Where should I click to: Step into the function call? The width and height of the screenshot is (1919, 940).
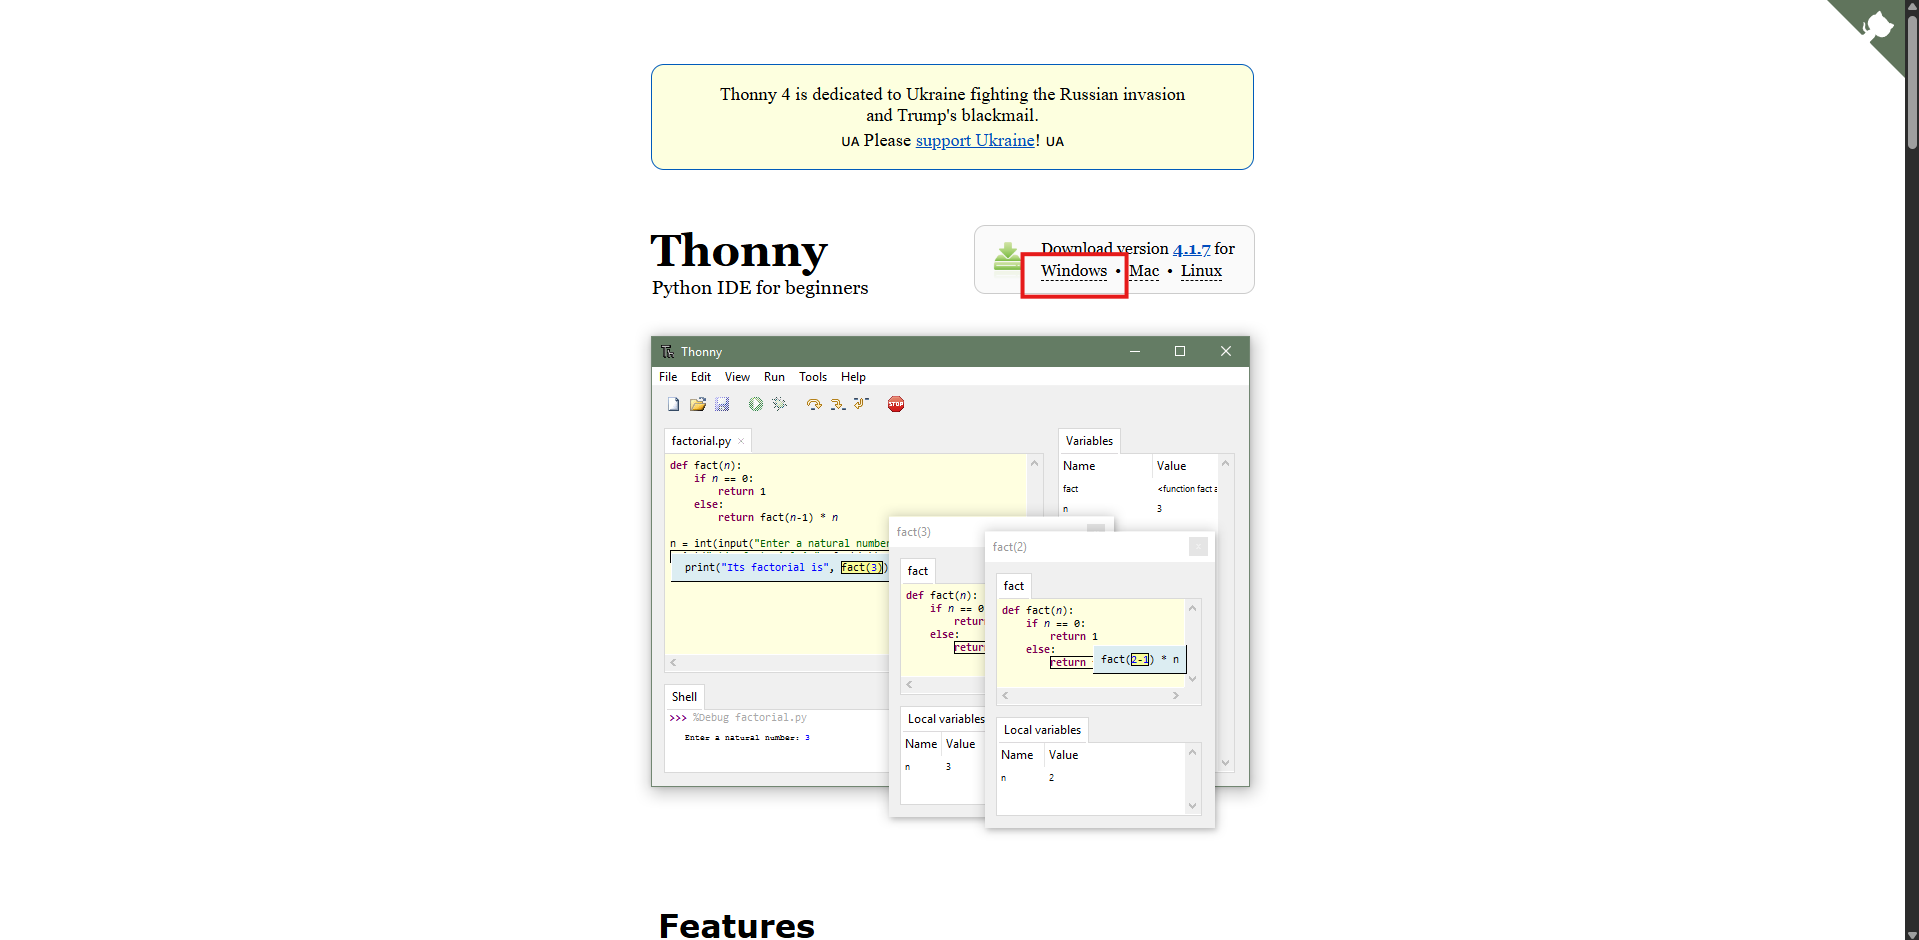(838, 404)
